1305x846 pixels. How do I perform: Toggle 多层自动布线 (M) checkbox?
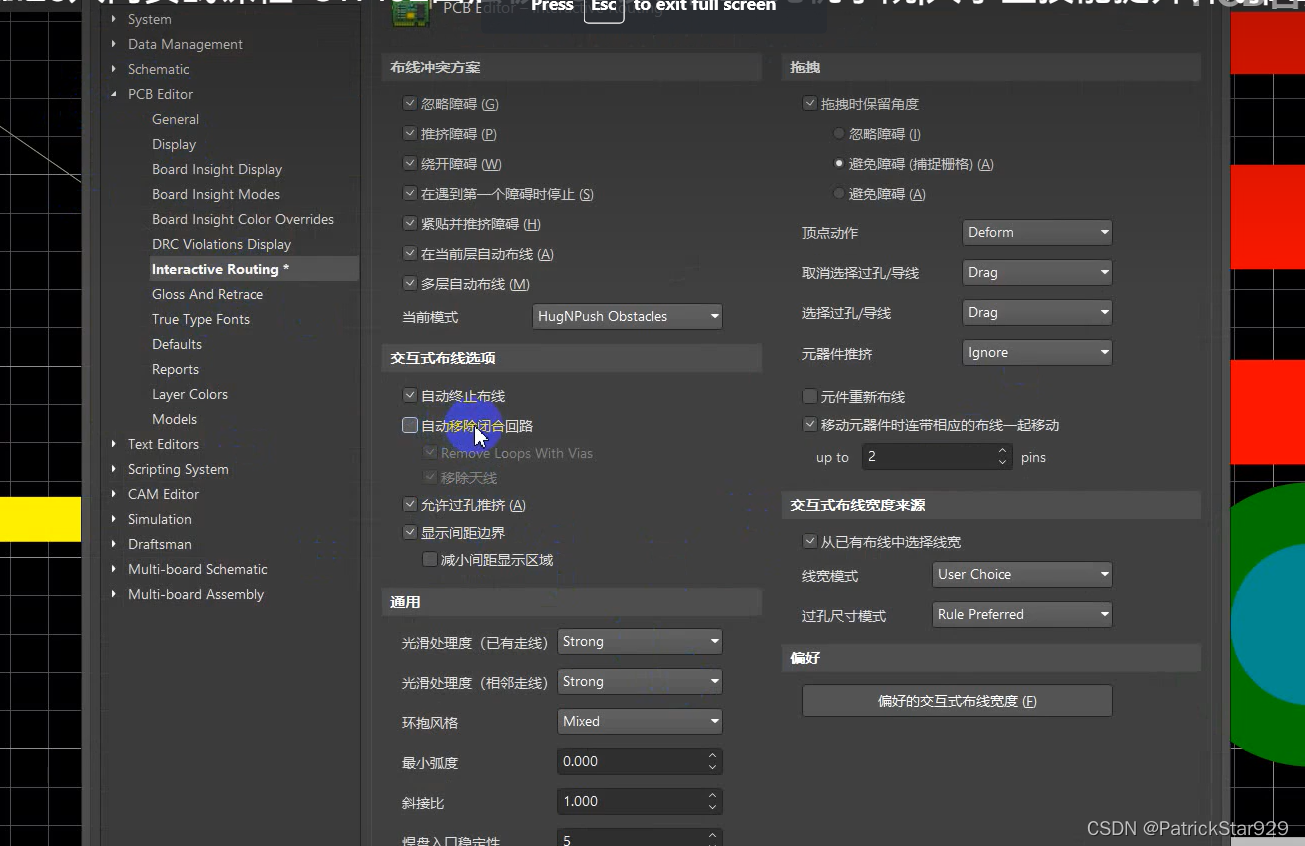410,283
